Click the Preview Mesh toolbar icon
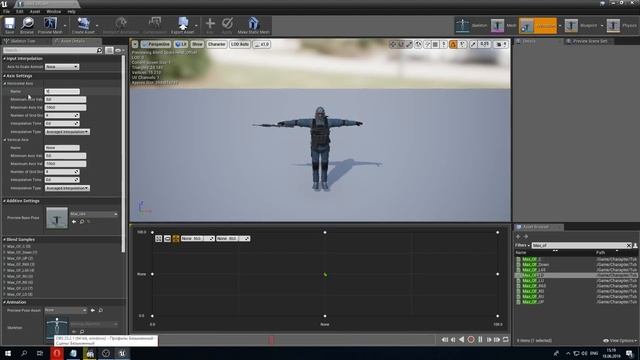 coord(50,25)
